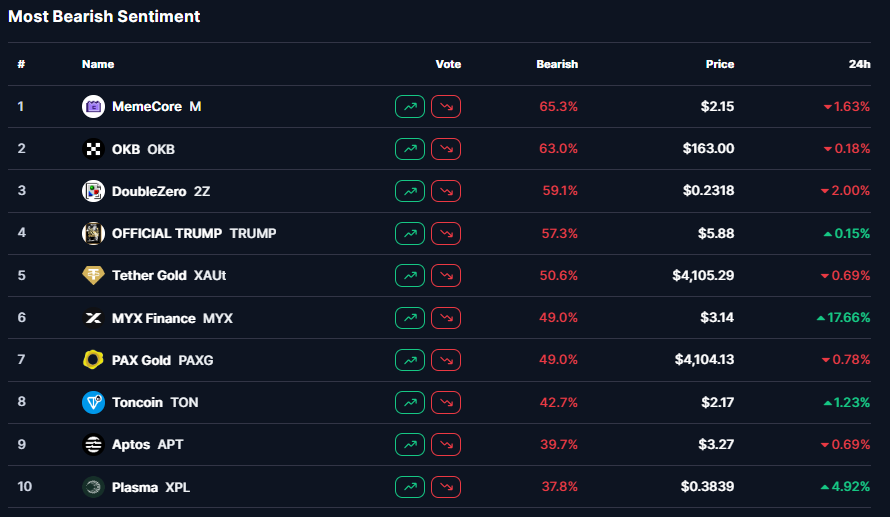Click the Name column header
The image size is (890, 517).
tap(98, 64)
